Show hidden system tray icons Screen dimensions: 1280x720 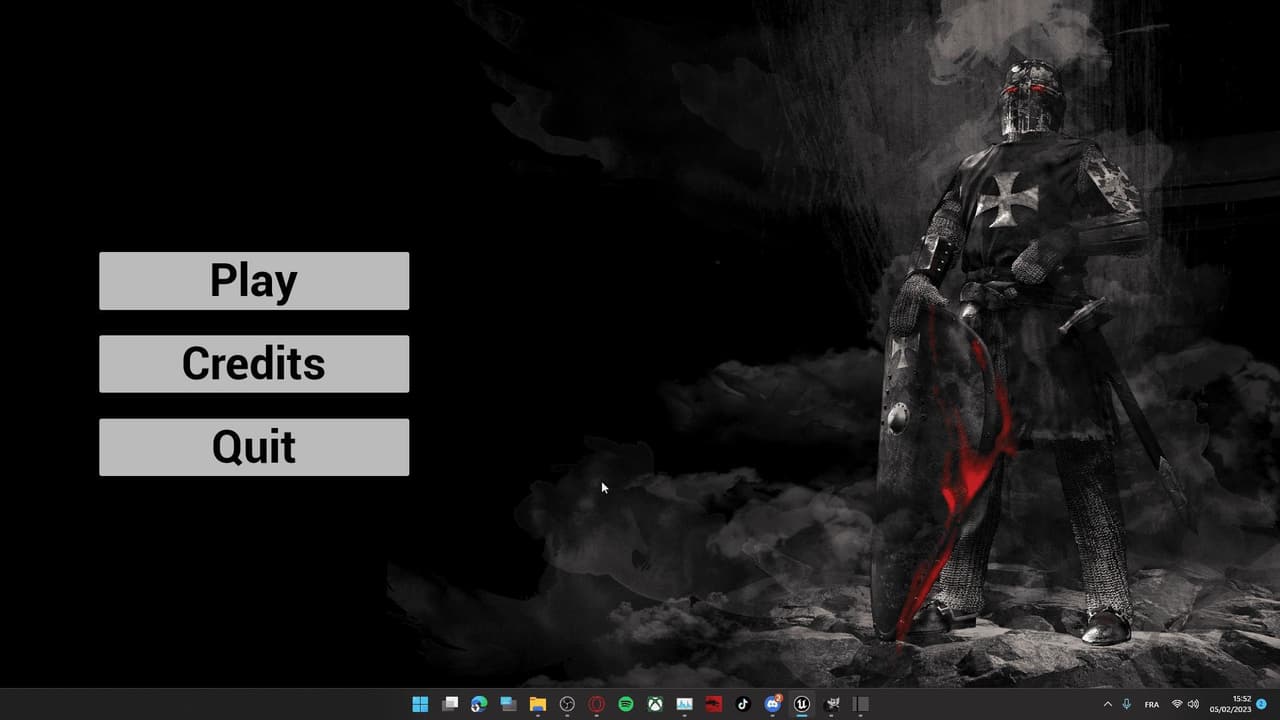(x=1107, y=705)
